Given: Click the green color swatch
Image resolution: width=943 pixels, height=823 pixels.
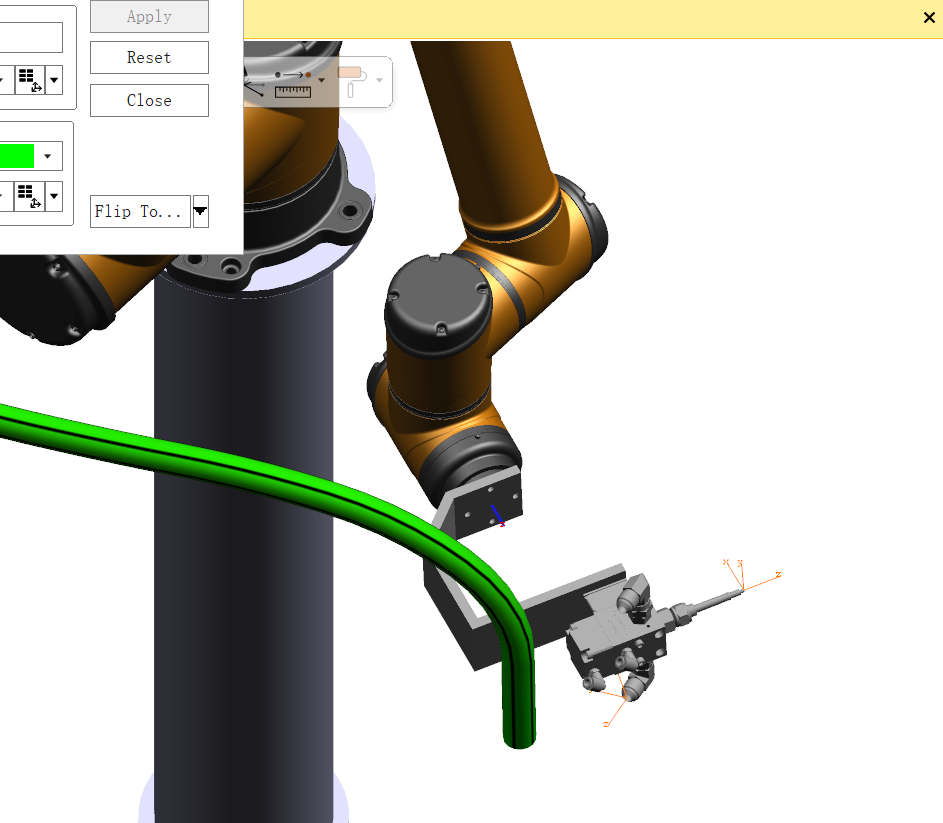Looking at the screenshot, I should 17,156.
